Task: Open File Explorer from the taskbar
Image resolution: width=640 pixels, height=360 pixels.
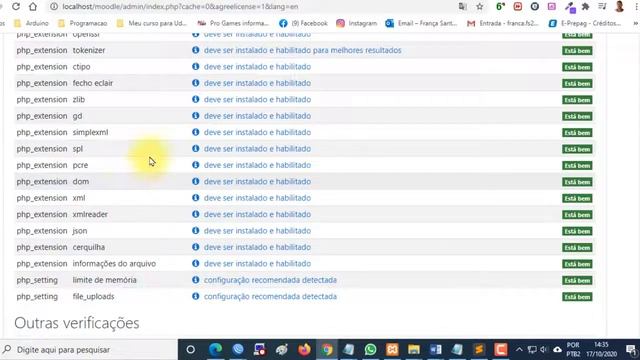Action: [414, 350]
